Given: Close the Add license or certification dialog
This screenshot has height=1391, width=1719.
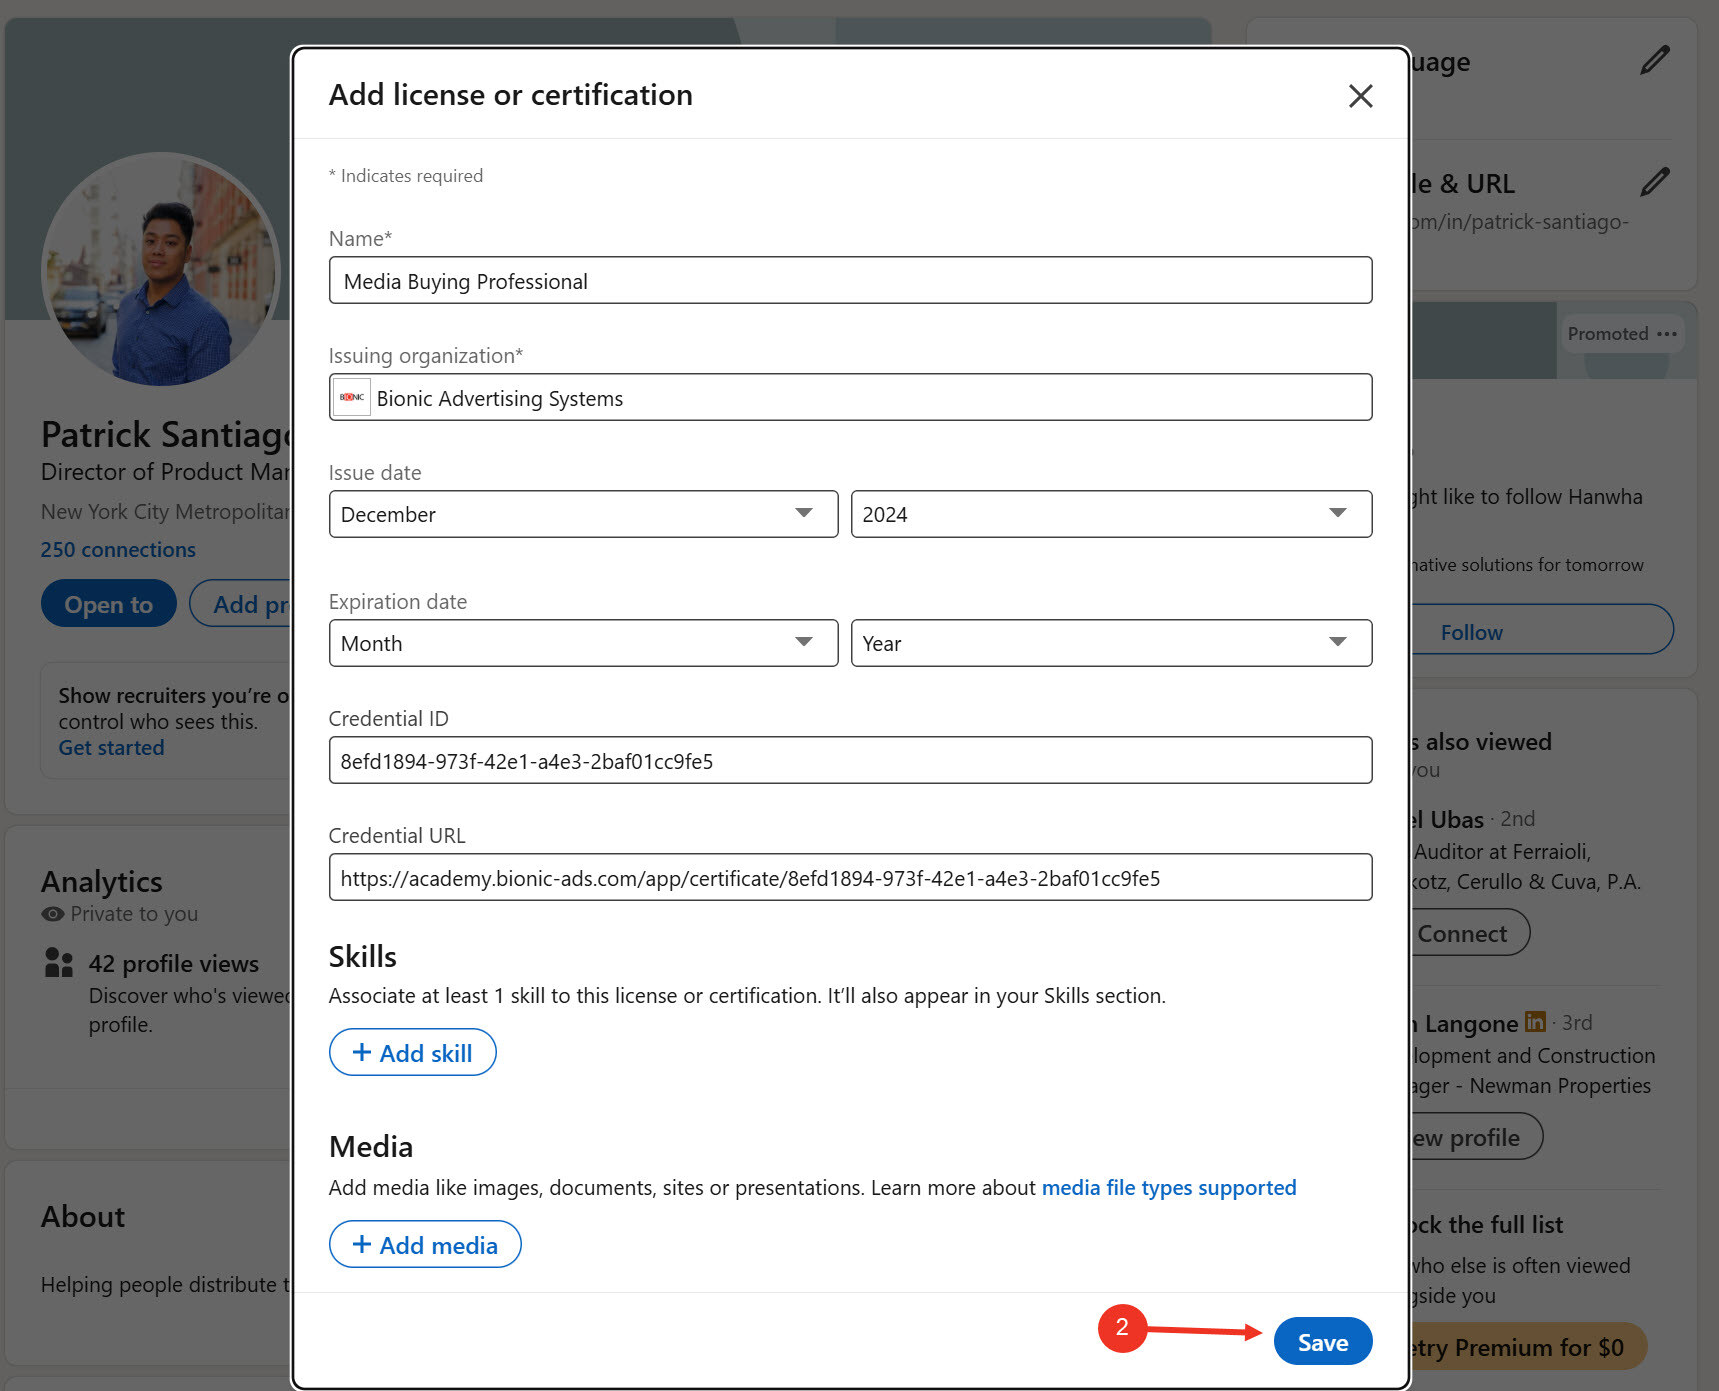Looking at the screenshot, I should click(x=1360, y=96).
